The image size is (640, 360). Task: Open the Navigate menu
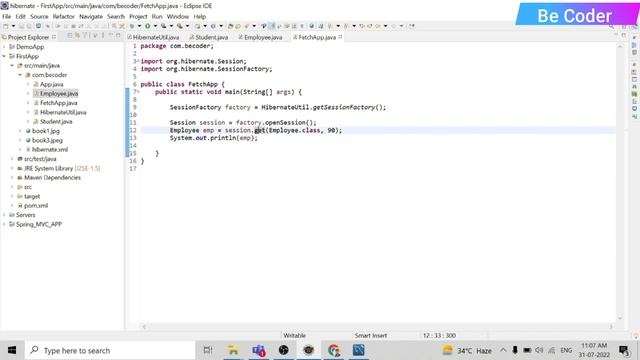pyautogui.click(x=91, y=16)
